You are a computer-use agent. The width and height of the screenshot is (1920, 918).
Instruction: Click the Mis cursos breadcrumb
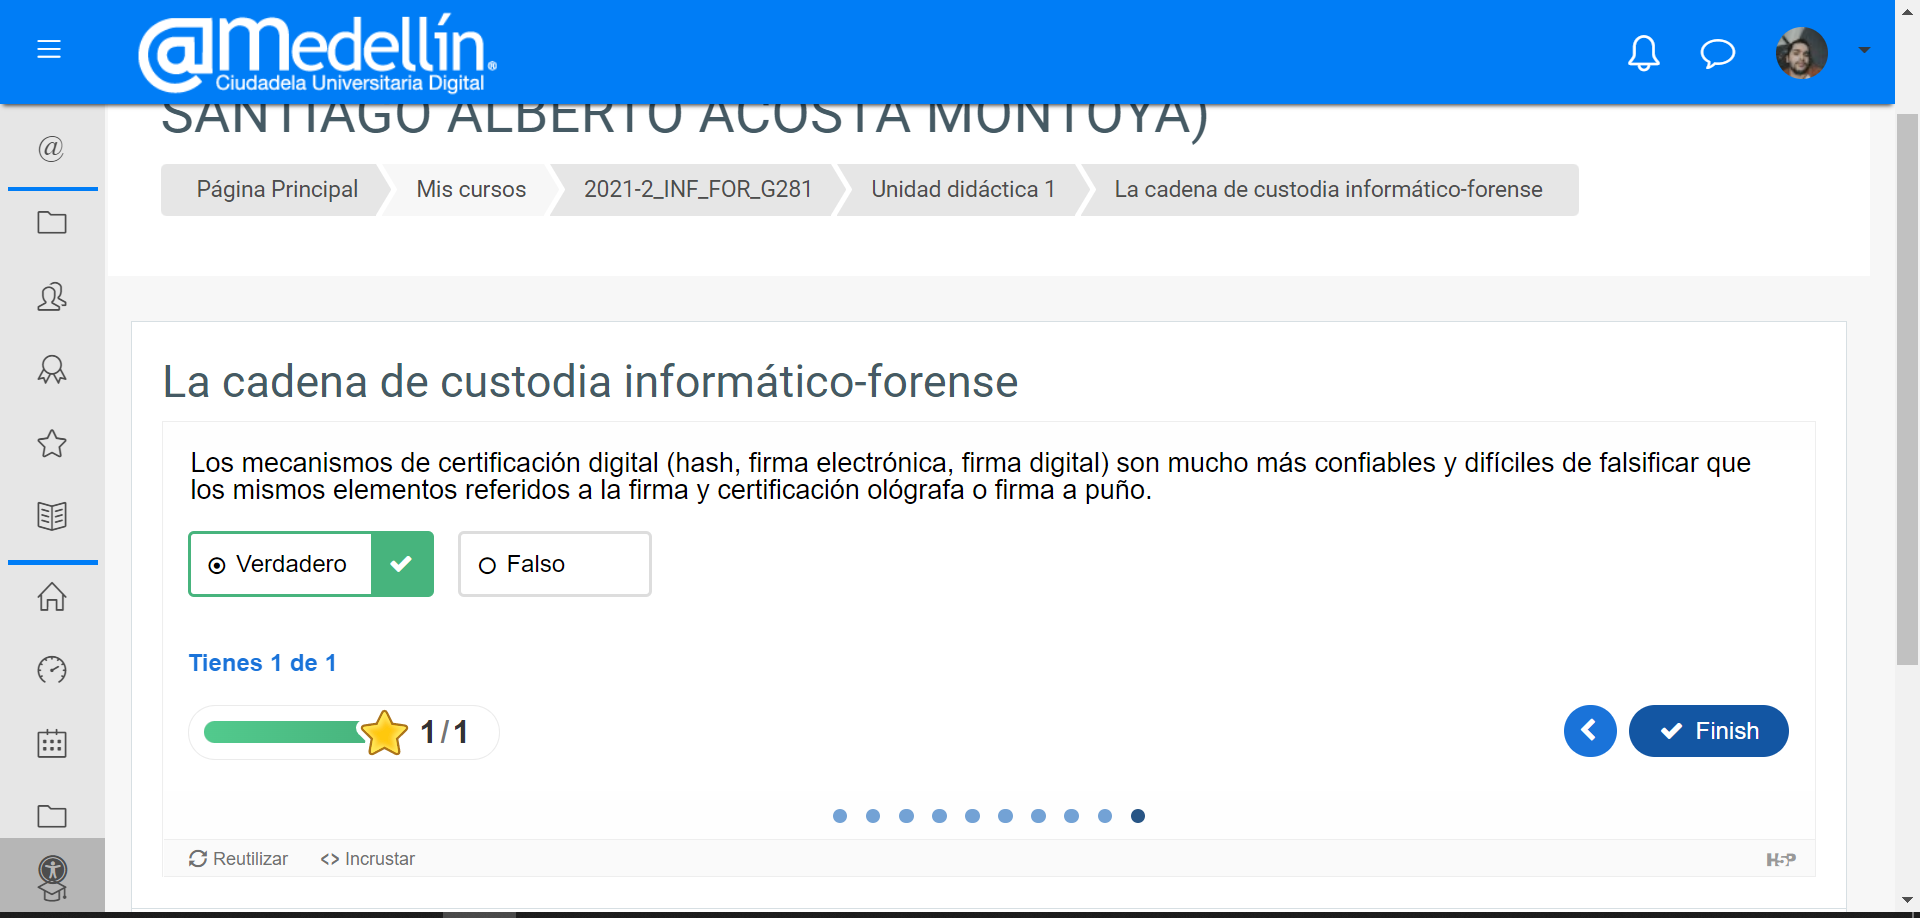[471, 189]
